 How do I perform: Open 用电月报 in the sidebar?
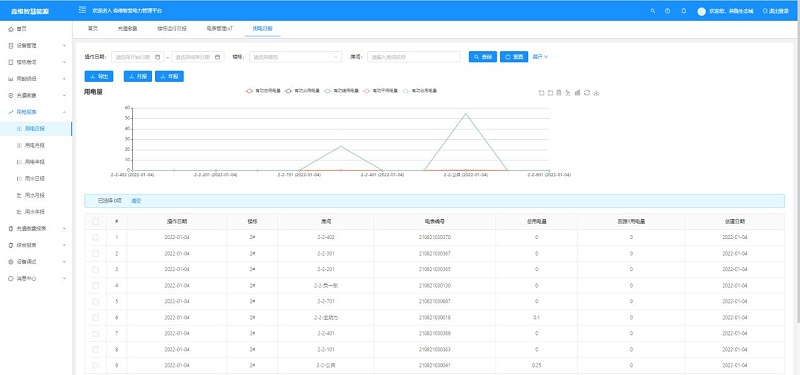coord(35,145)
